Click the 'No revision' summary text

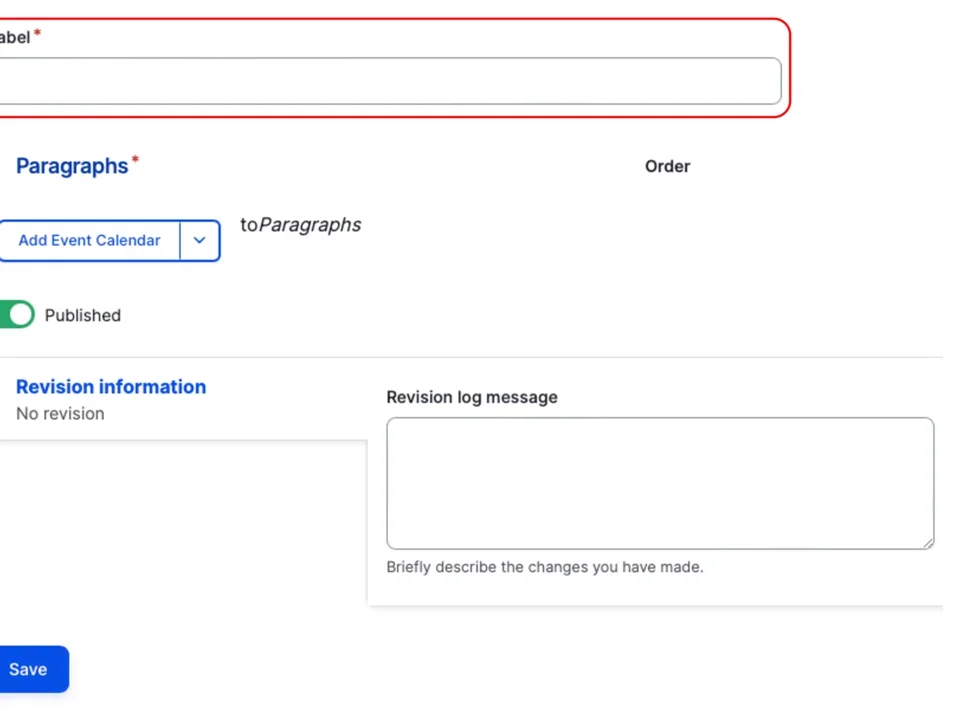pyautogui.click(x=60, y=414)
